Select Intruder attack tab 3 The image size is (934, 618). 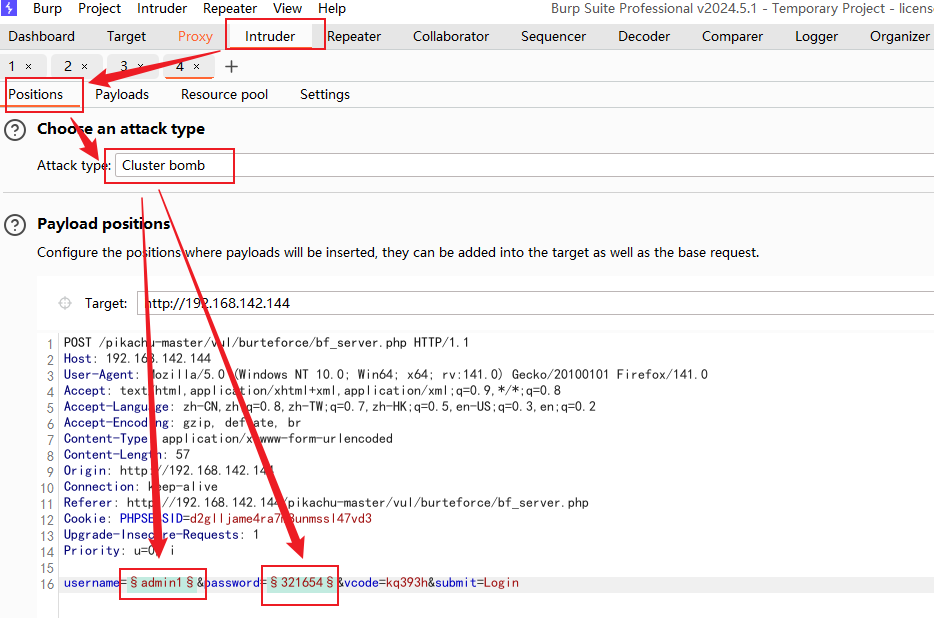click(x=124, y=66)
